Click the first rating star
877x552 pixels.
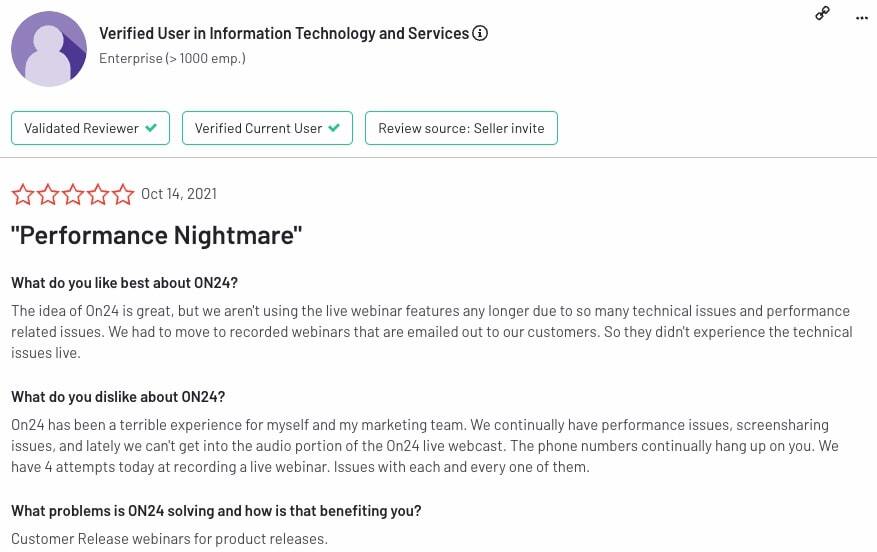(22, 194)
